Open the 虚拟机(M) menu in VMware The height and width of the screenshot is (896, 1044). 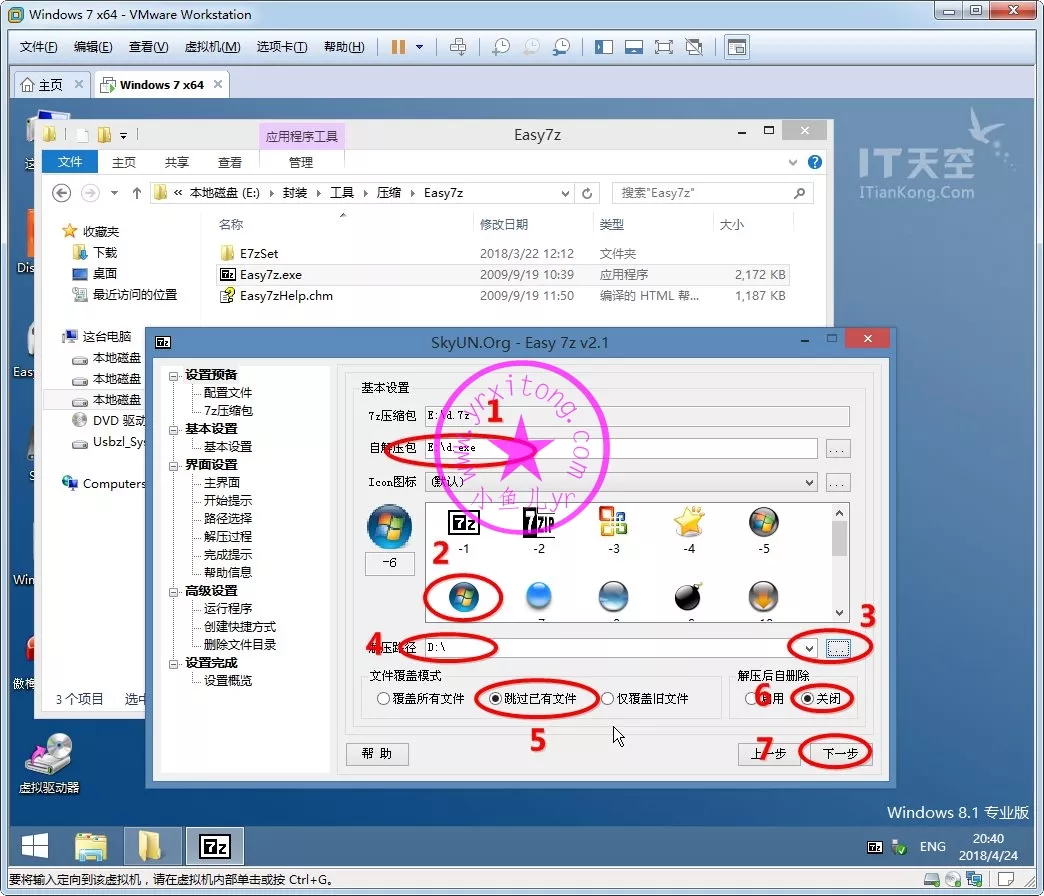tap(212, 47)
